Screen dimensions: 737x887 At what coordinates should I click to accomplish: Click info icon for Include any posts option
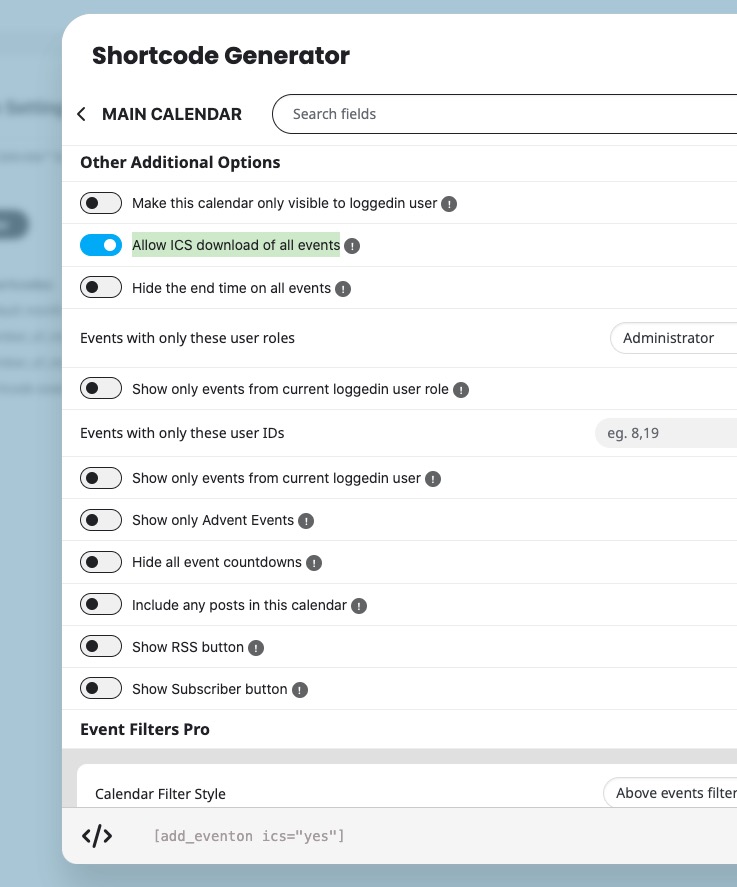pyautogui.click(x=359, y=606)
